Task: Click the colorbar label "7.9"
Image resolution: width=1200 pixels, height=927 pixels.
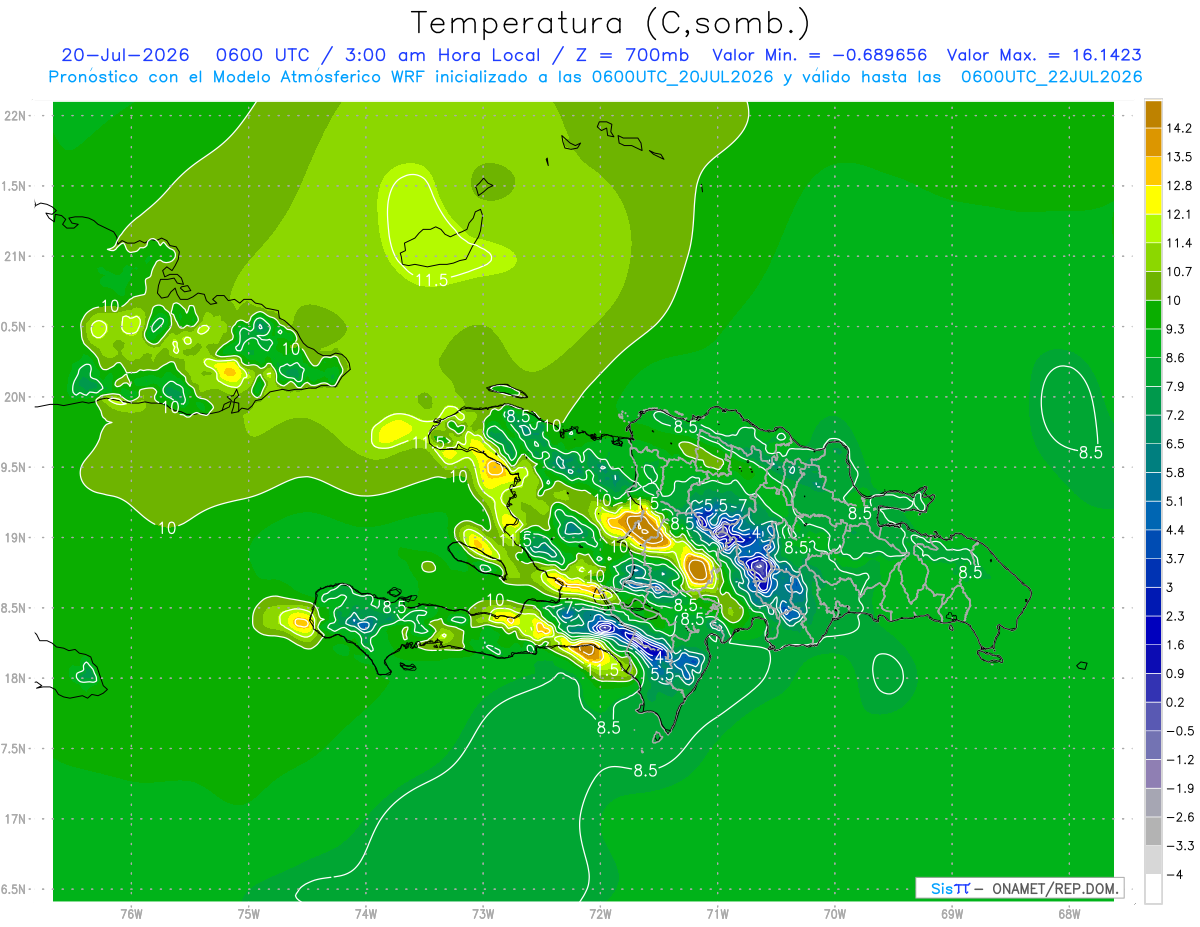Action: coord(1176,386)
